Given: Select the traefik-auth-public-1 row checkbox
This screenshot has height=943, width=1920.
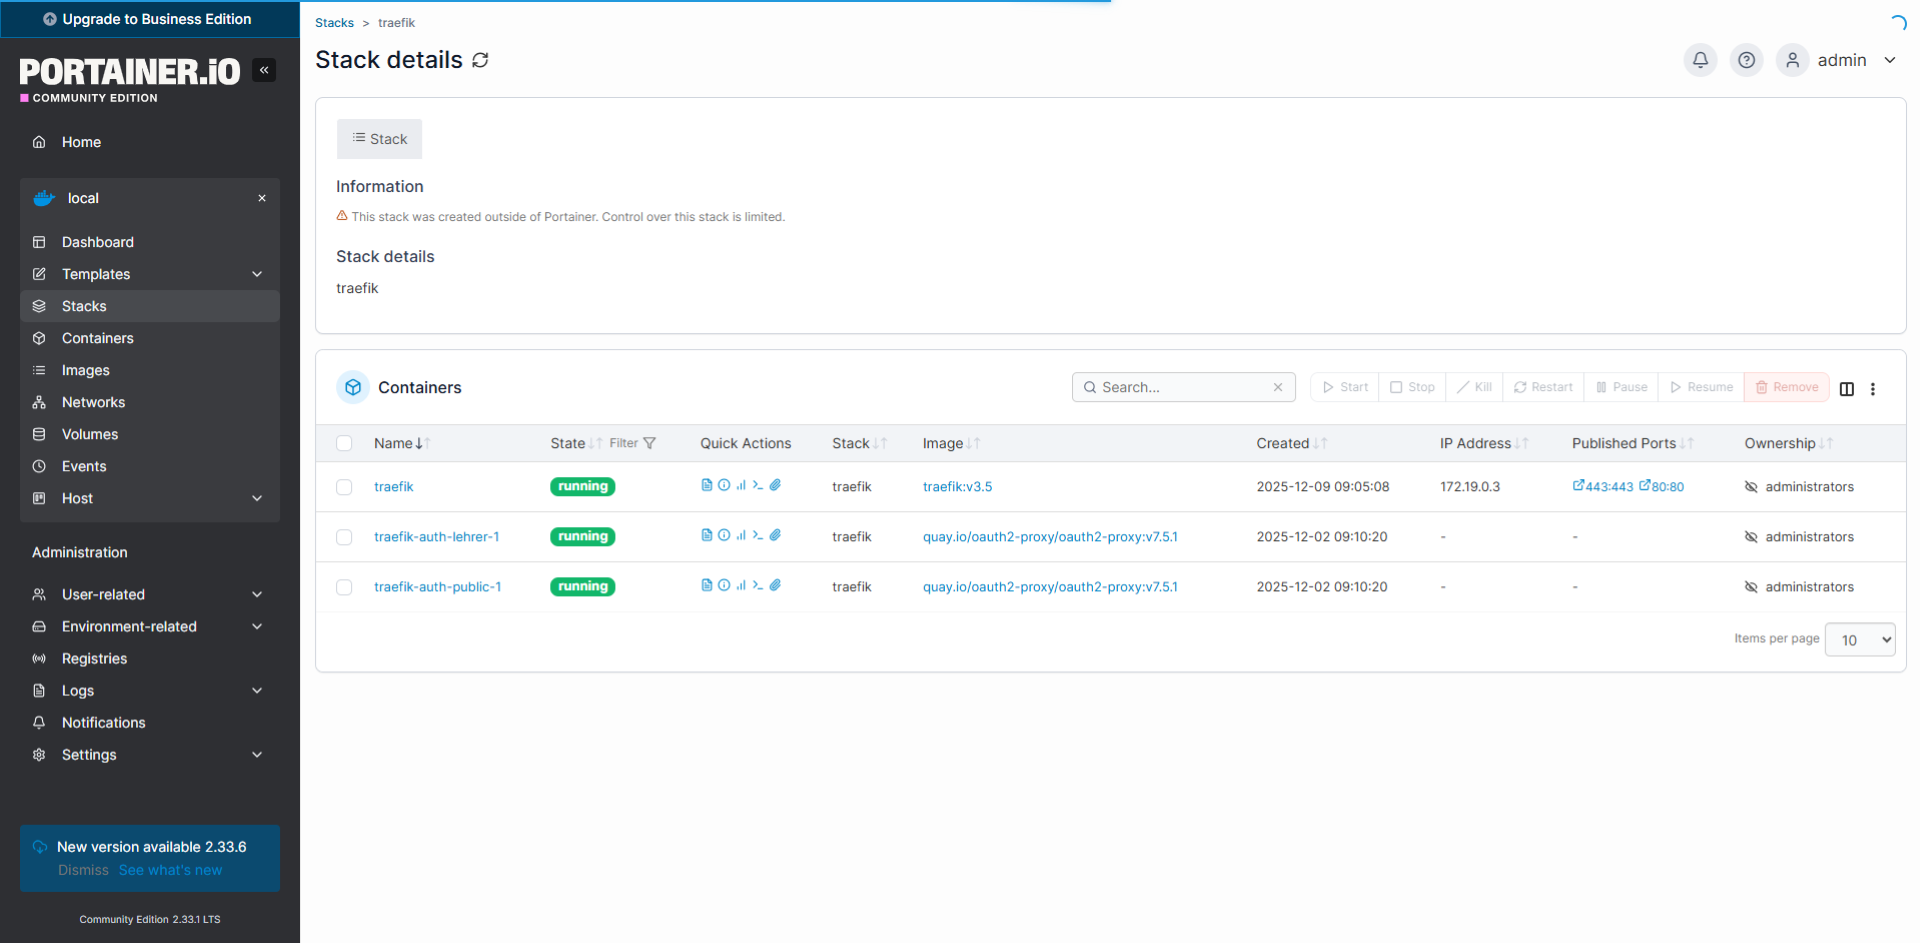Looking at the screenshot, I should [344, 587].
